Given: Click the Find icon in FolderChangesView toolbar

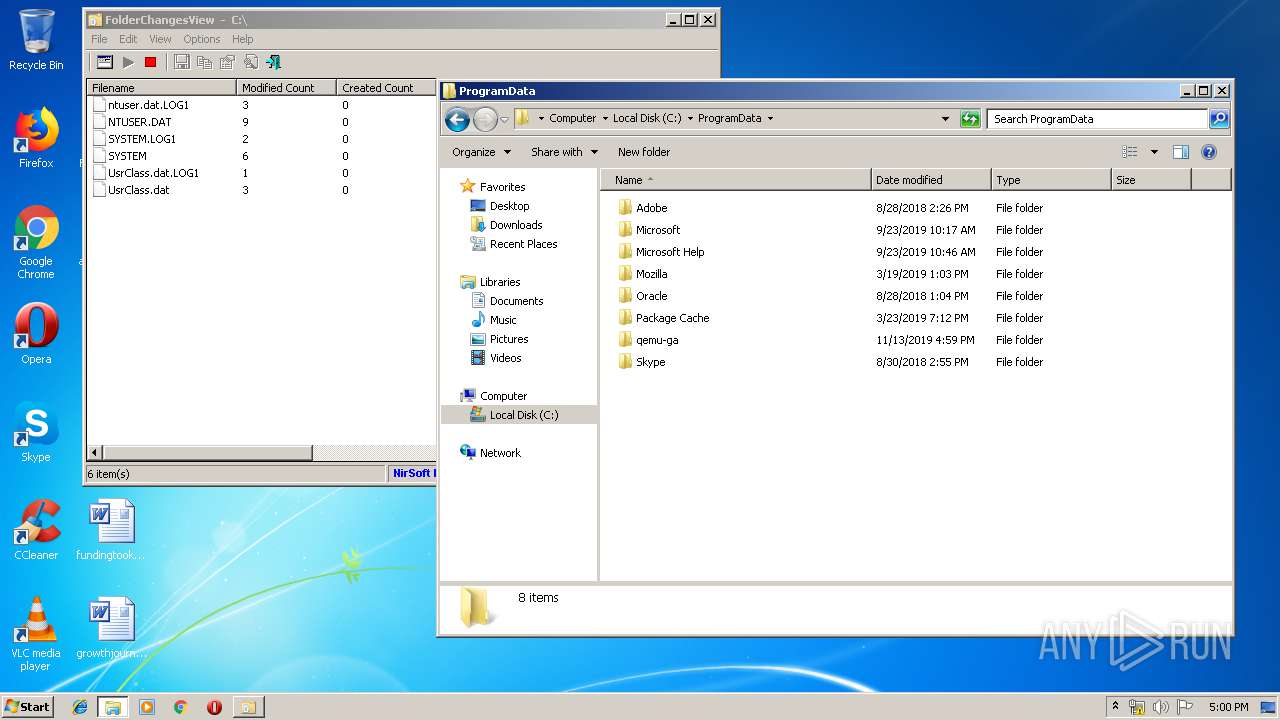Looking at the screenshot, I should point(250,62).
